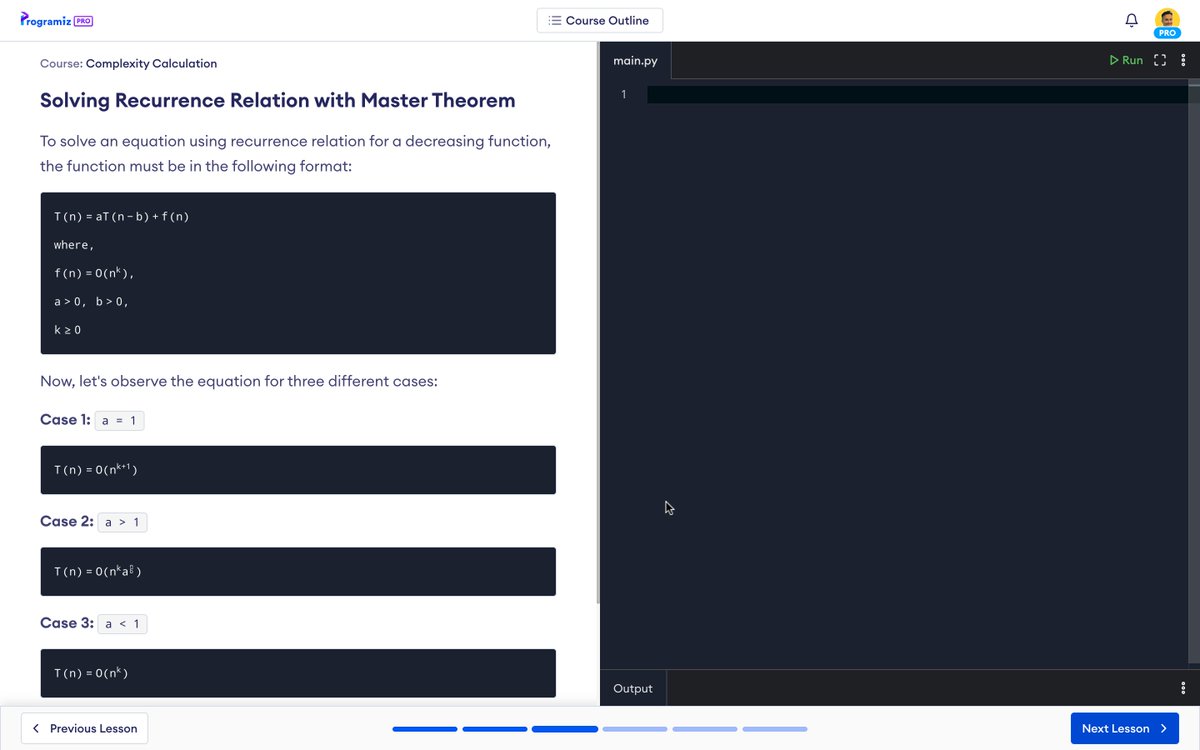Open the notifications bell
Screen dimensions: 1200x750
[x=1132, y=20]
